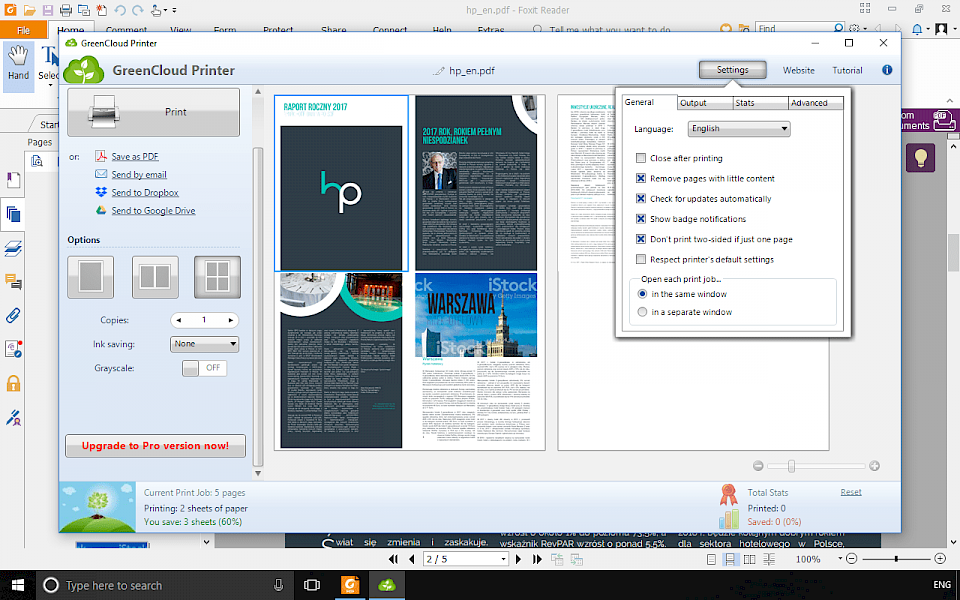Uncheck Check for updates automatically

click(640, 198)
